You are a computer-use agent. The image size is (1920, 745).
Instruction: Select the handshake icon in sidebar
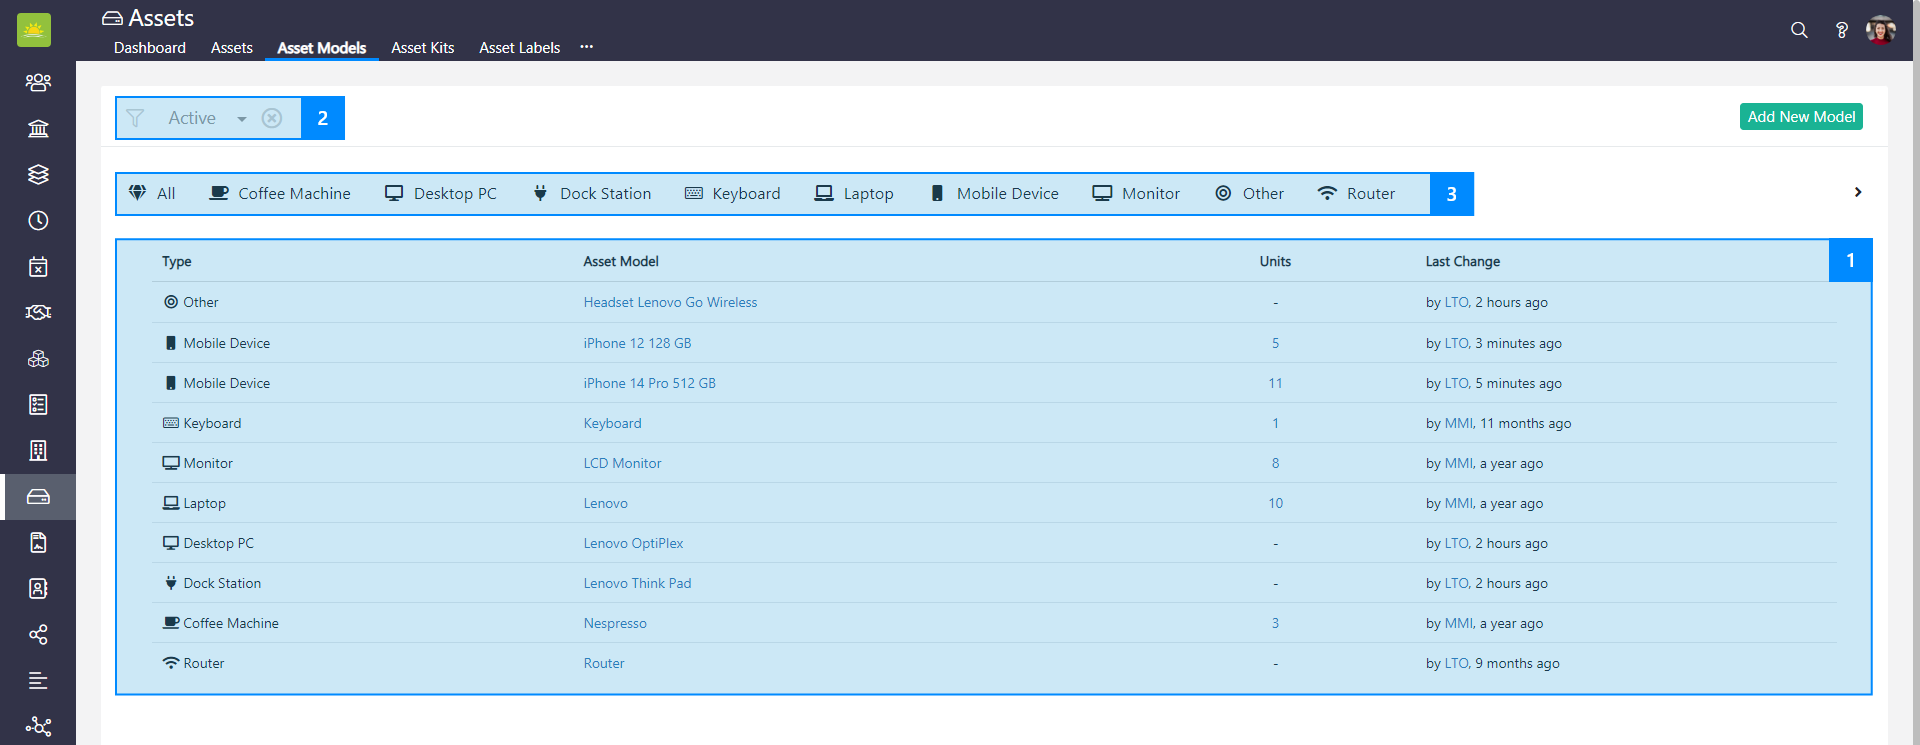(38, 312)
